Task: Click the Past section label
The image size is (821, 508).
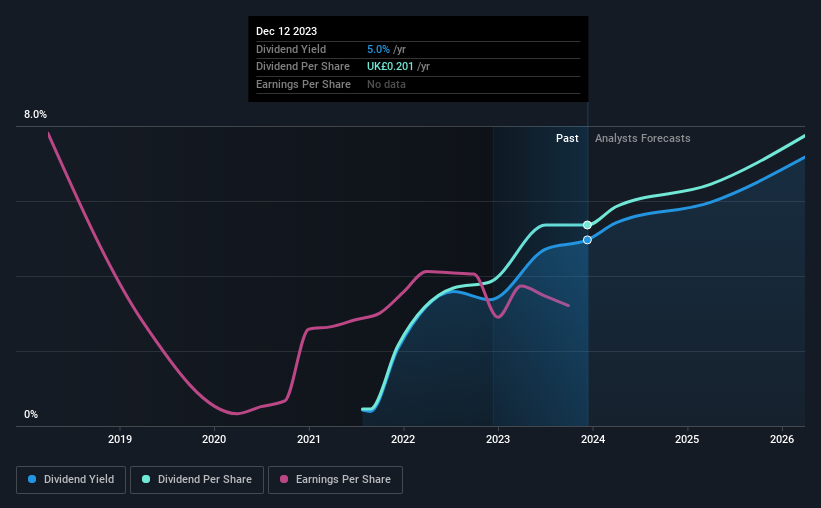Action: pyautogui.click(x=567, y=138)
